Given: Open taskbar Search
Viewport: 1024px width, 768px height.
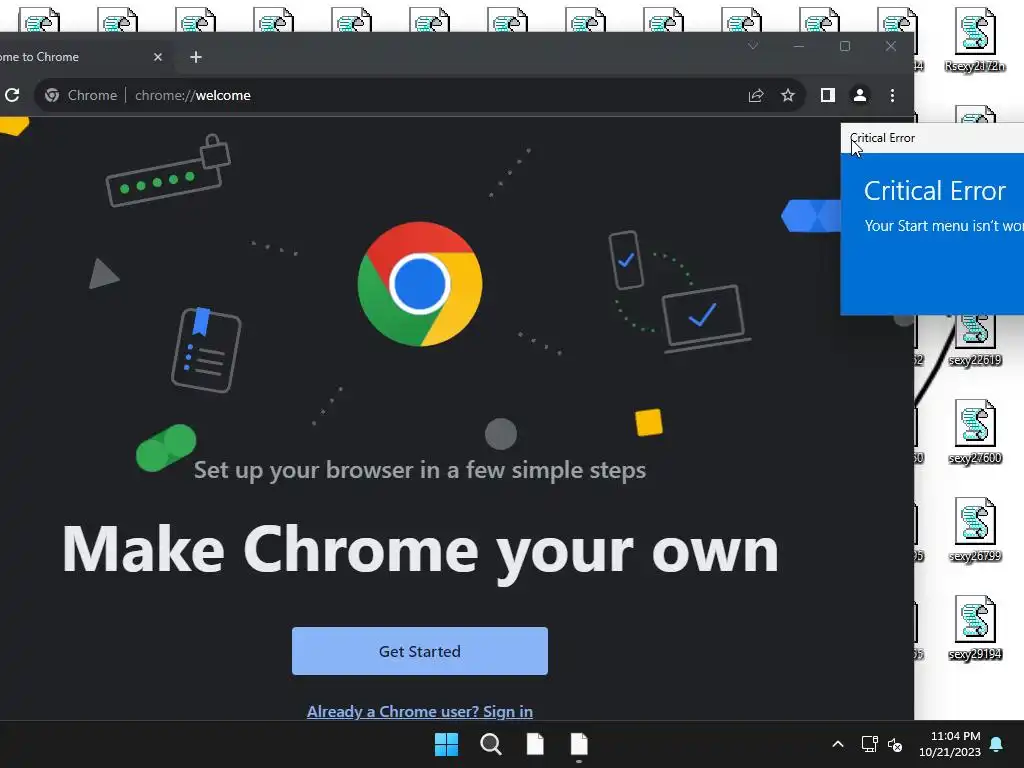Looking at the screenshot, I should pos(490,744).
